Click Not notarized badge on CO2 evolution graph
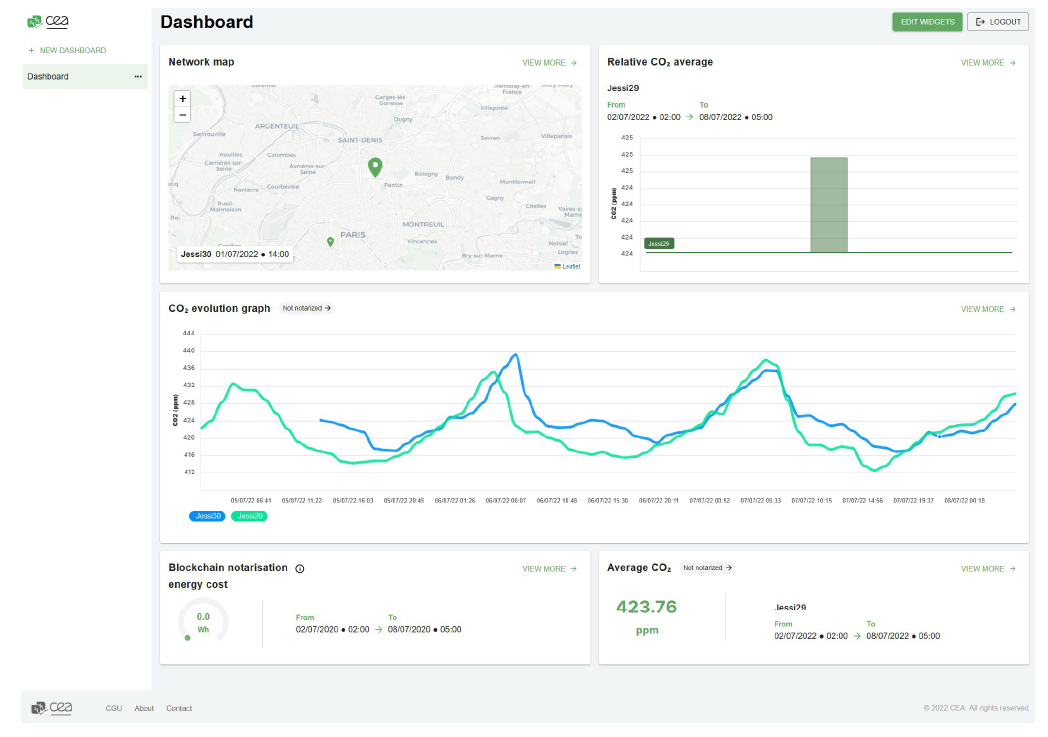Image resolution: width=1048 pixels, height=737 pixels. click(306, 308)
